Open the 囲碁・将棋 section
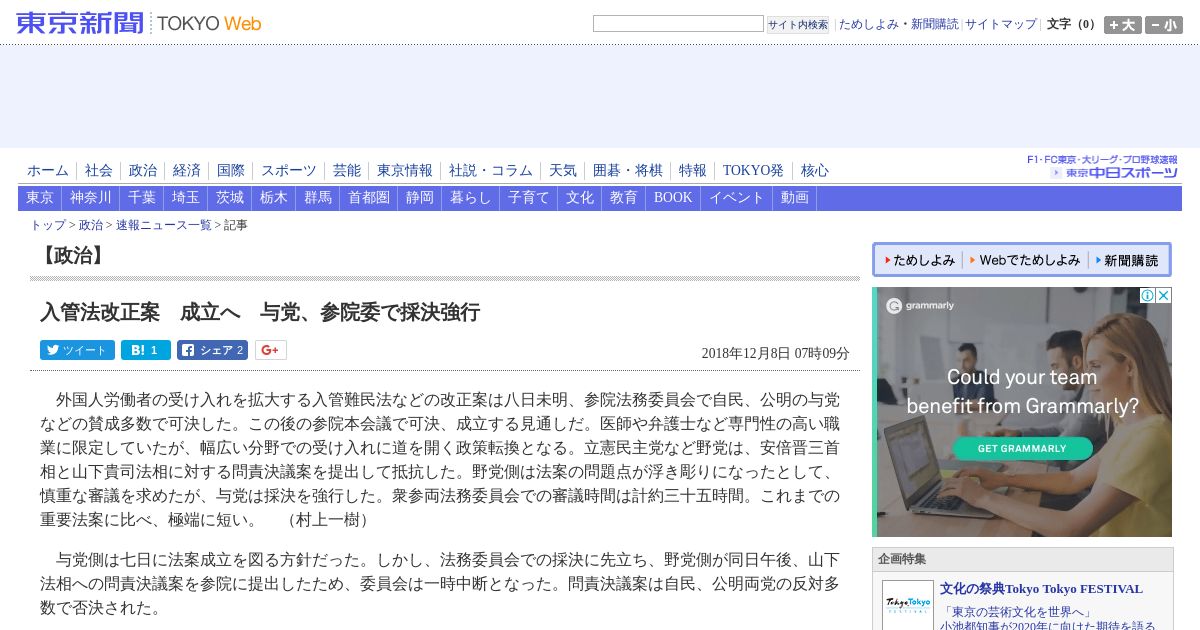Screen dimensions: 1200x630 pos(628,171)
